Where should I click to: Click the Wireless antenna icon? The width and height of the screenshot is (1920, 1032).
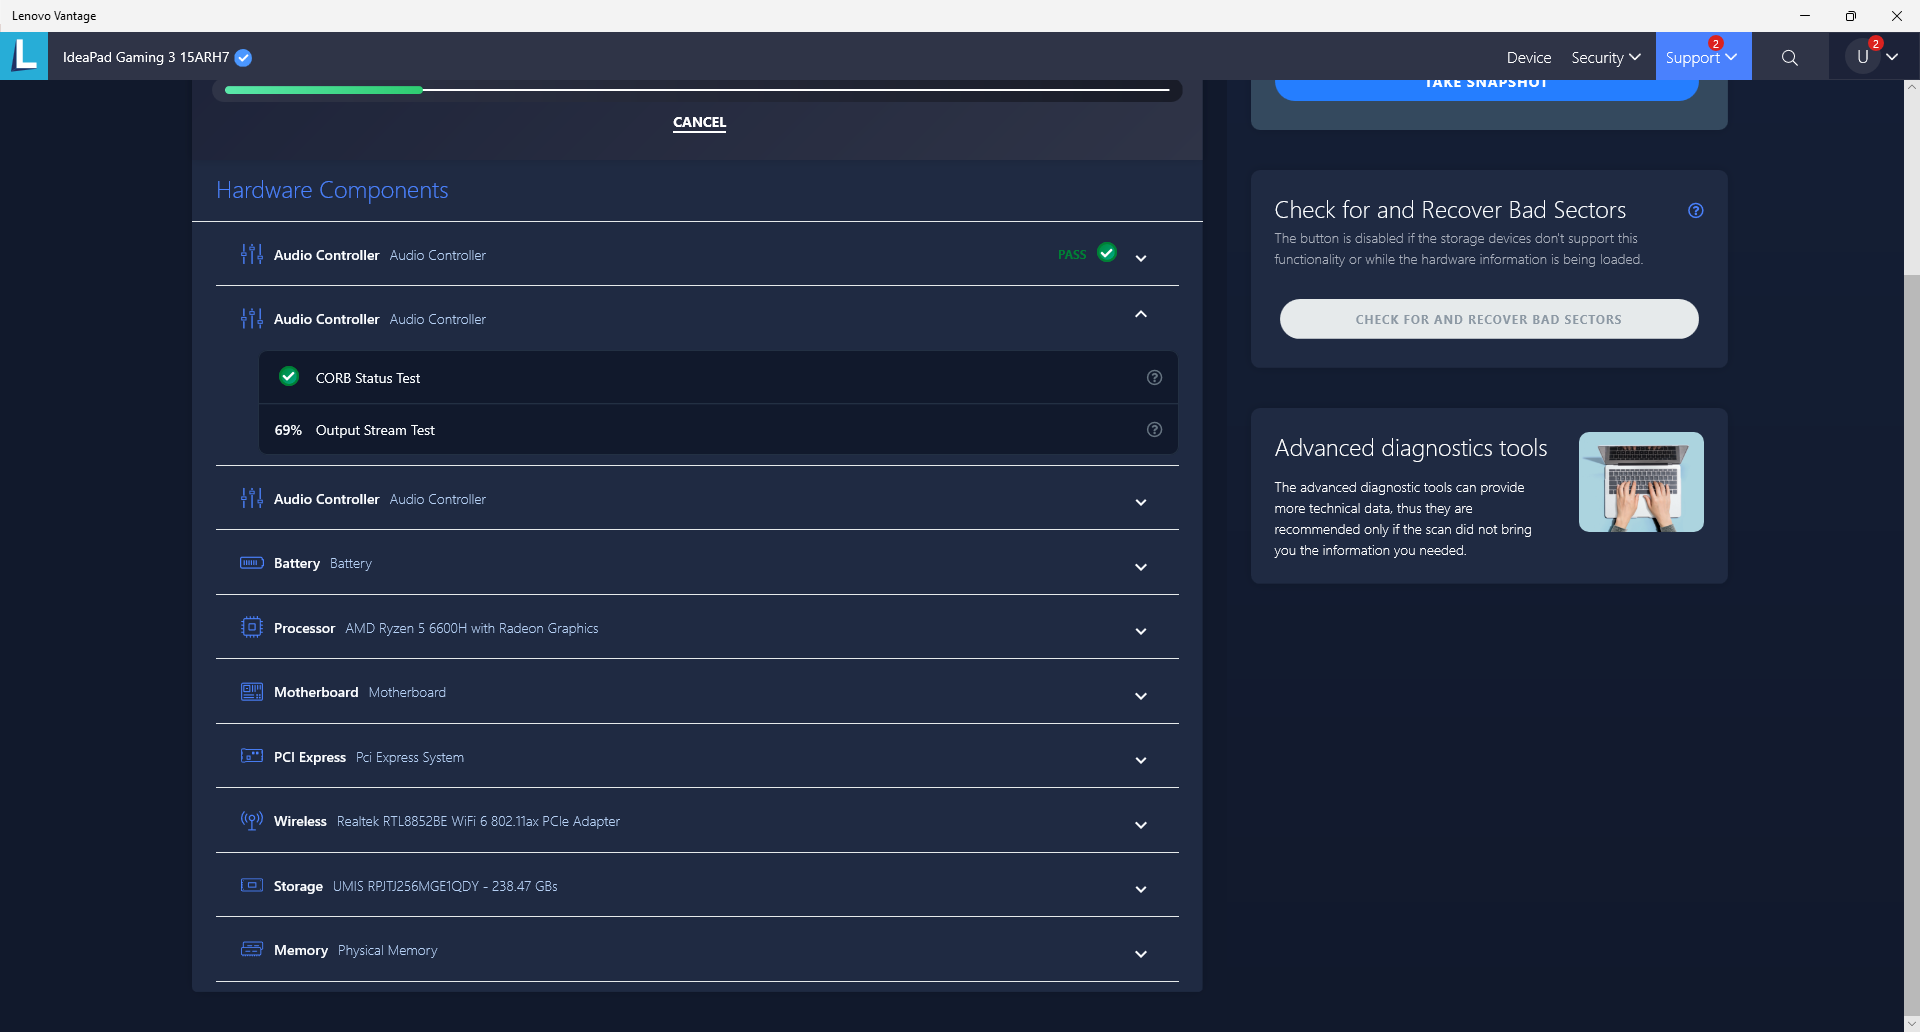click(x=251, y=821)
